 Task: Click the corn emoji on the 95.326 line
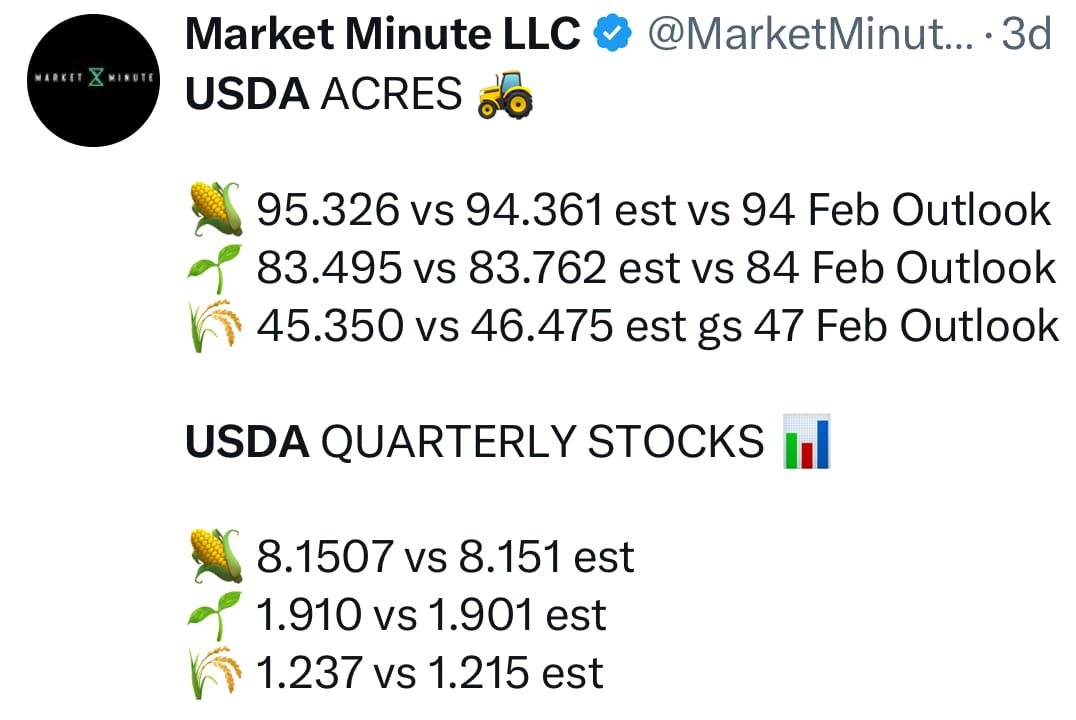click(x=215, y=211)
